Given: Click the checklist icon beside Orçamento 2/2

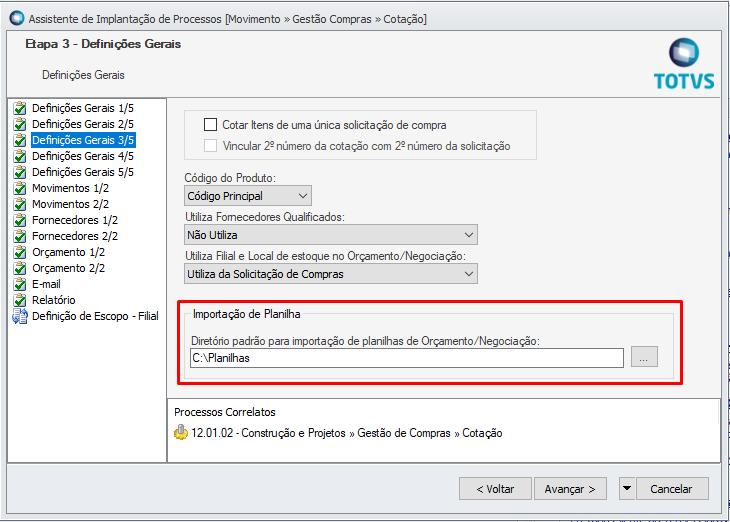Looking at the screenshot, I should click(20, 268).
